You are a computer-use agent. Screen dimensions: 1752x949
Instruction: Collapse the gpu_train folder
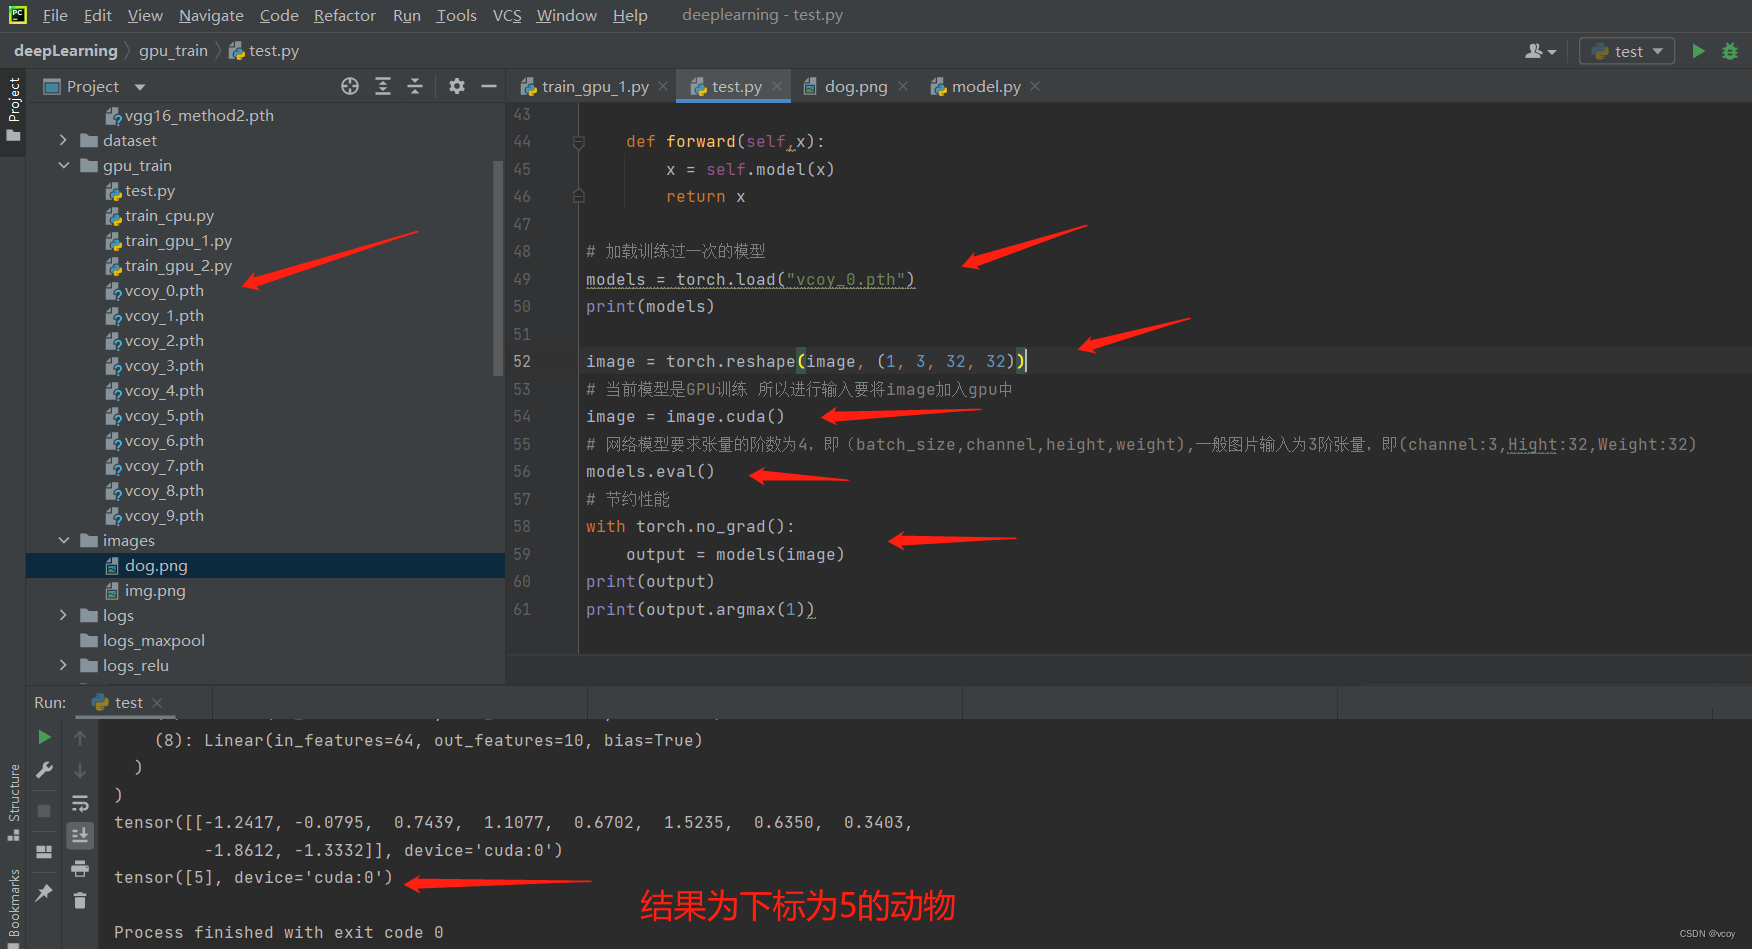pyautogui.click(x=63, y=166)
